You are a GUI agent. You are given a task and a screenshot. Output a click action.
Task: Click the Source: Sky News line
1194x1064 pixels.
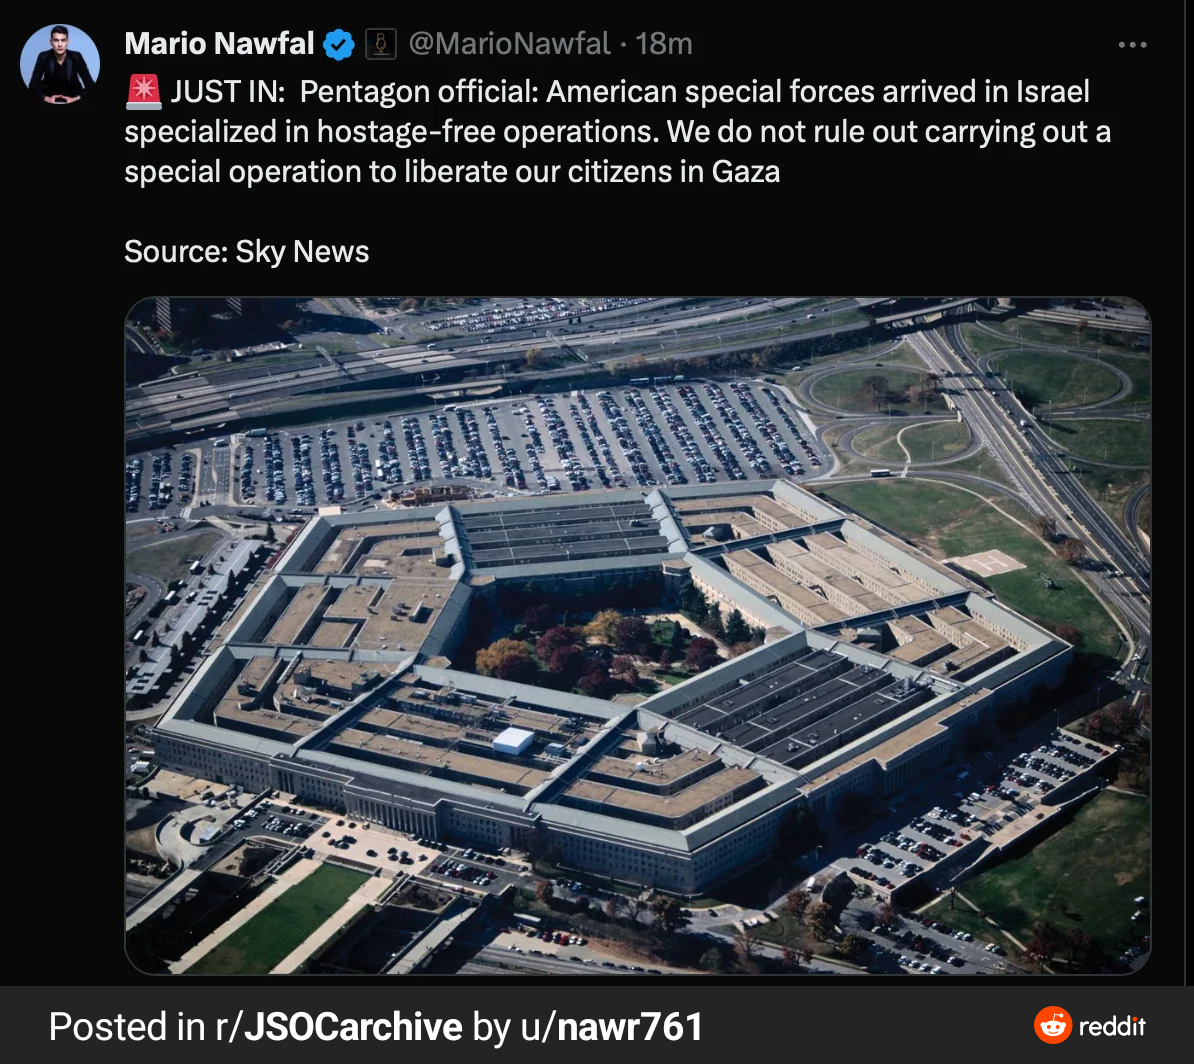tap(247, 251)
